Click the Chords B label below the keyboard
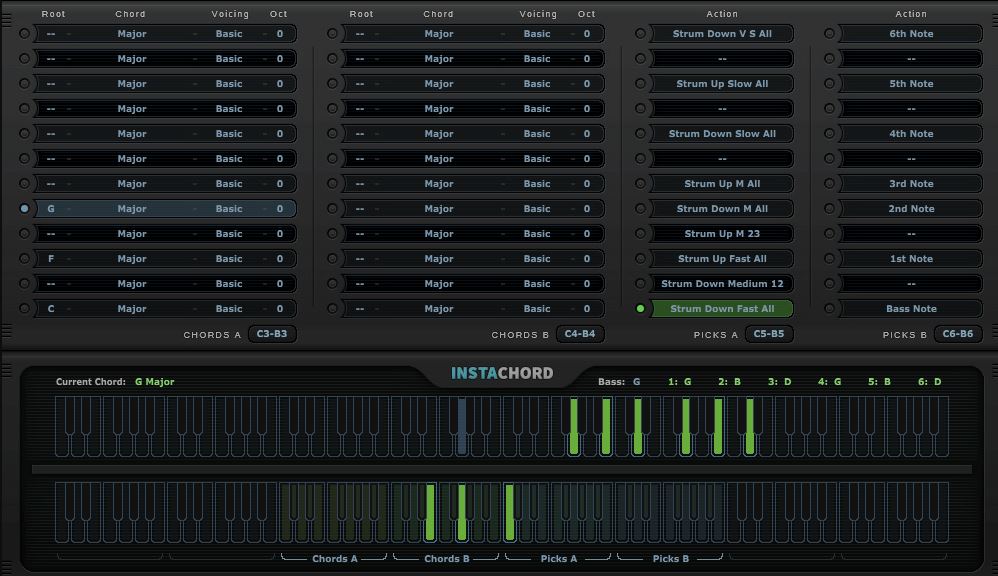The image size is (998, 576). [x=447, y=558]
